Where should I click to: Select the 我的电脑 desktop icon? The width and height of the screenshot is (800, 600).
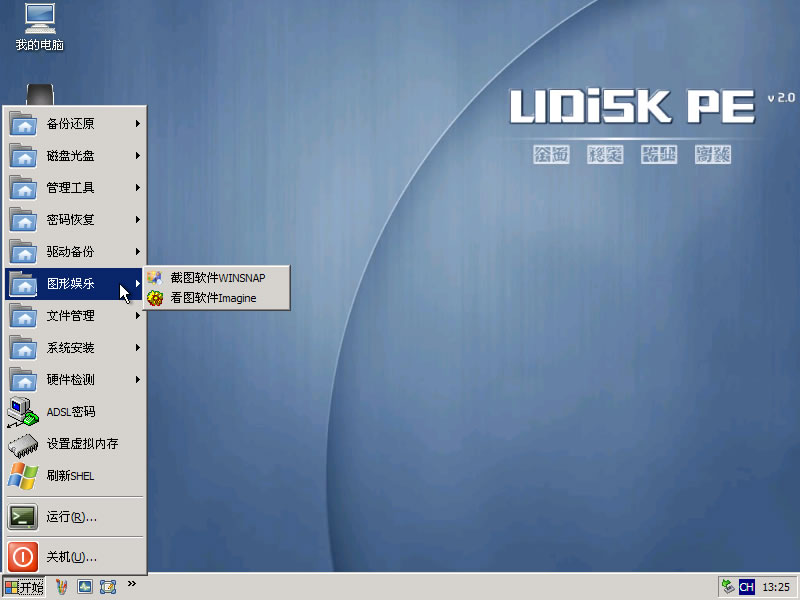40,27
